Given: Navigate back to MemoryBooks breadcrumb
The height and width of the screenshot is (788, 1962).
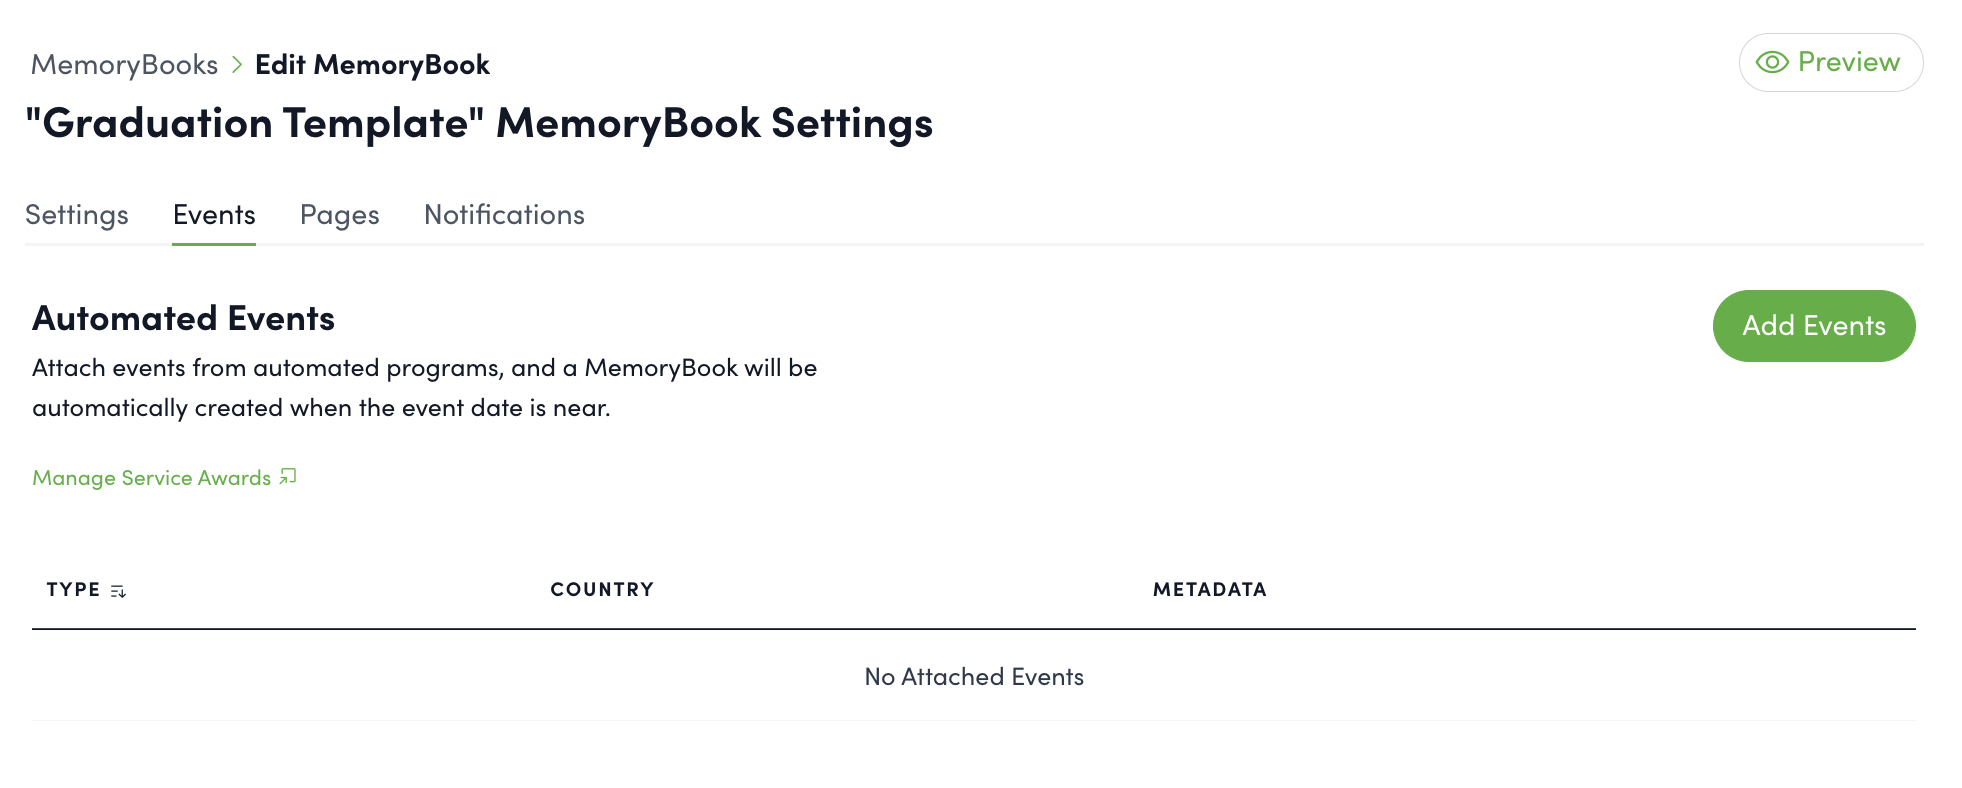Looking at the screenshot, I should point(125,65).
